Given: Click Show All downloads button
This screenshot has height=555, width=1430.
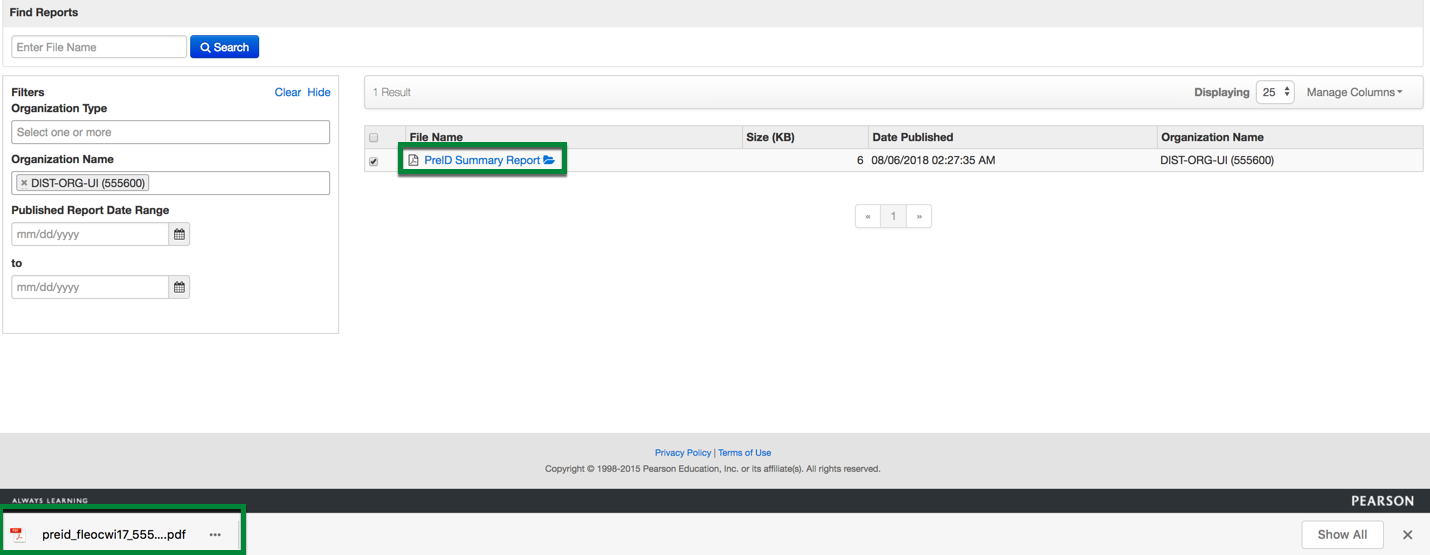Looking at the screenshot, I should coord(1341,534).
